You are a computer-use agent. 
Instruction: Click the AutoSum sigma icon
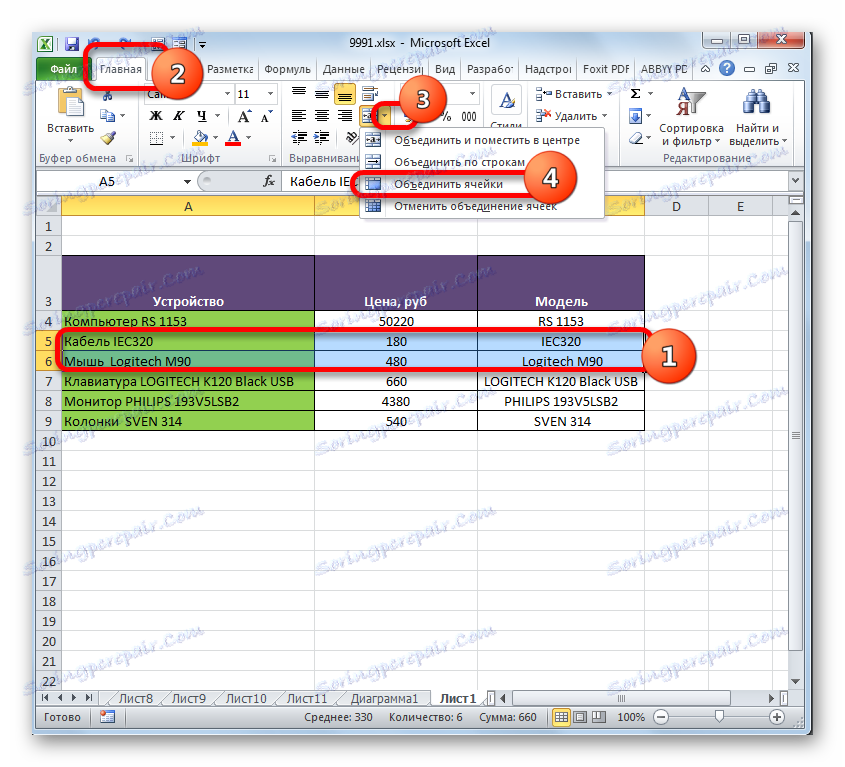pyautogui.click(x=635, y=94)
